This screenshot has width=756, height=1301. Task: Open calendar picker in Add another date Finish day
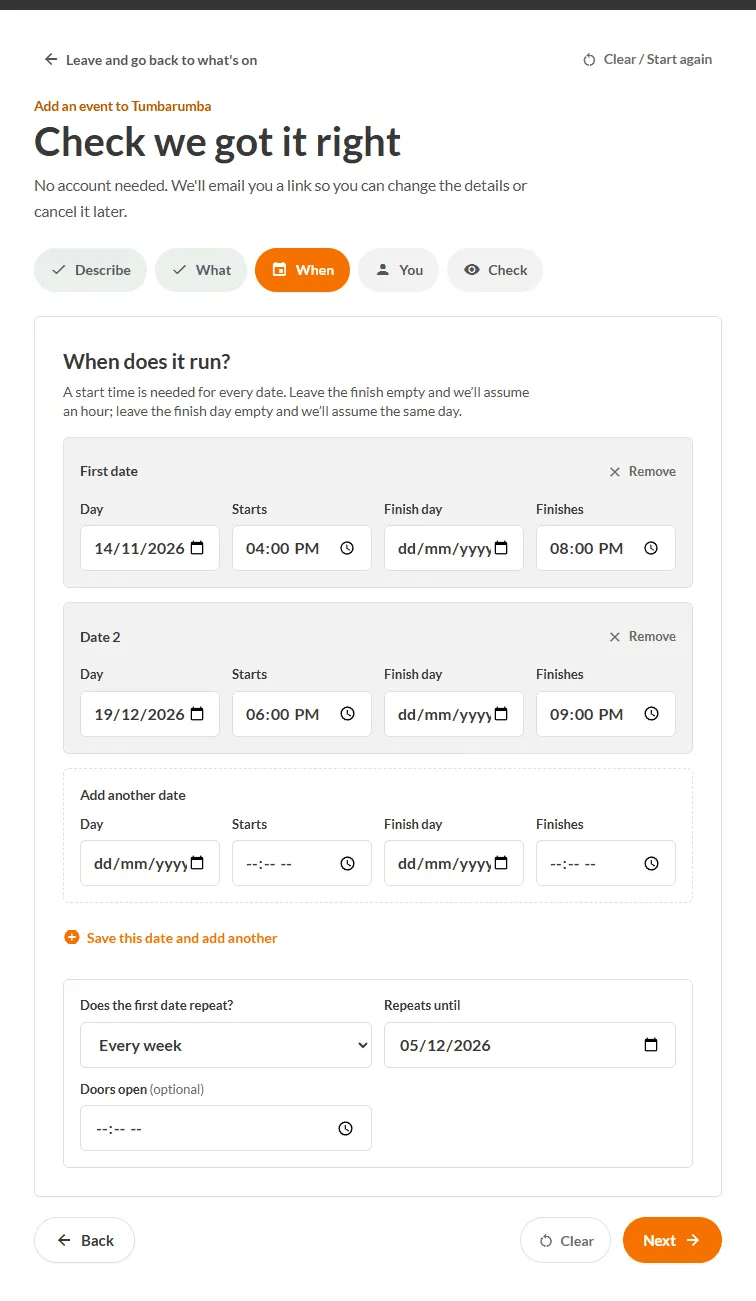pos(501,863)
